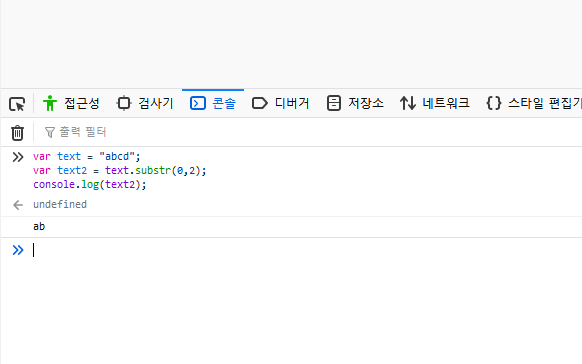Select the 콘솔 console tab
Screen dimensions: 582x364
[213, 103]
